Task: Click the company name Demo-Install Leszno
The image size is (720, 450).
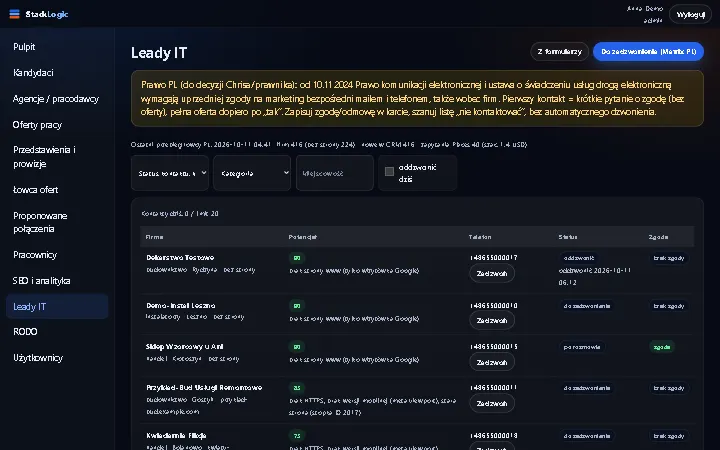Action: tap(180, 305)
